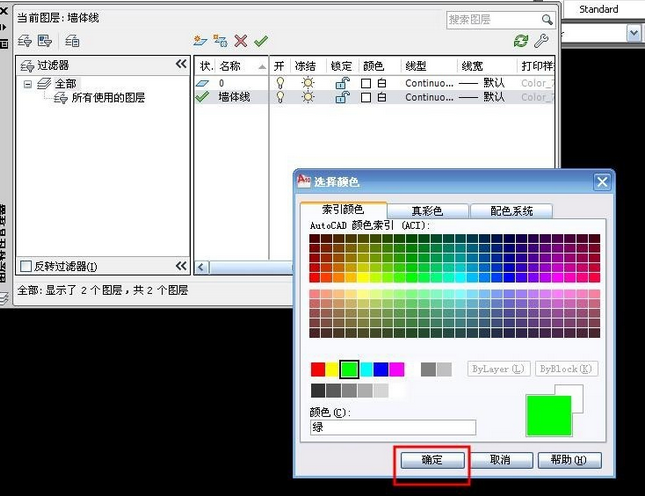Enable the 反转过滤器 checkbox
Screen dimensions: 645x496
click(26, 266)
